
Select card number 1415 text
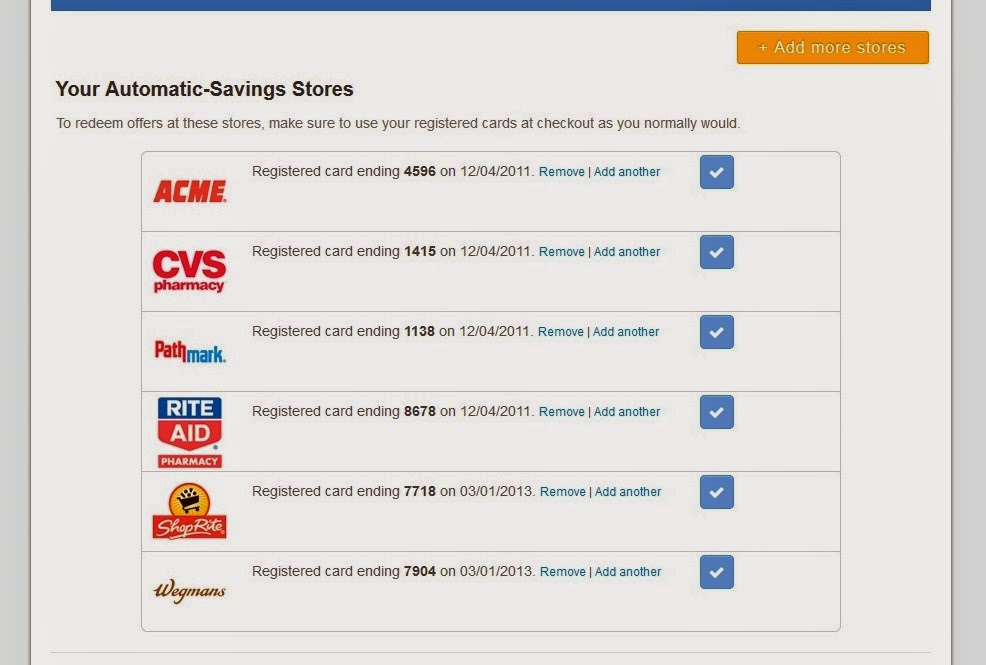point(419,251)
